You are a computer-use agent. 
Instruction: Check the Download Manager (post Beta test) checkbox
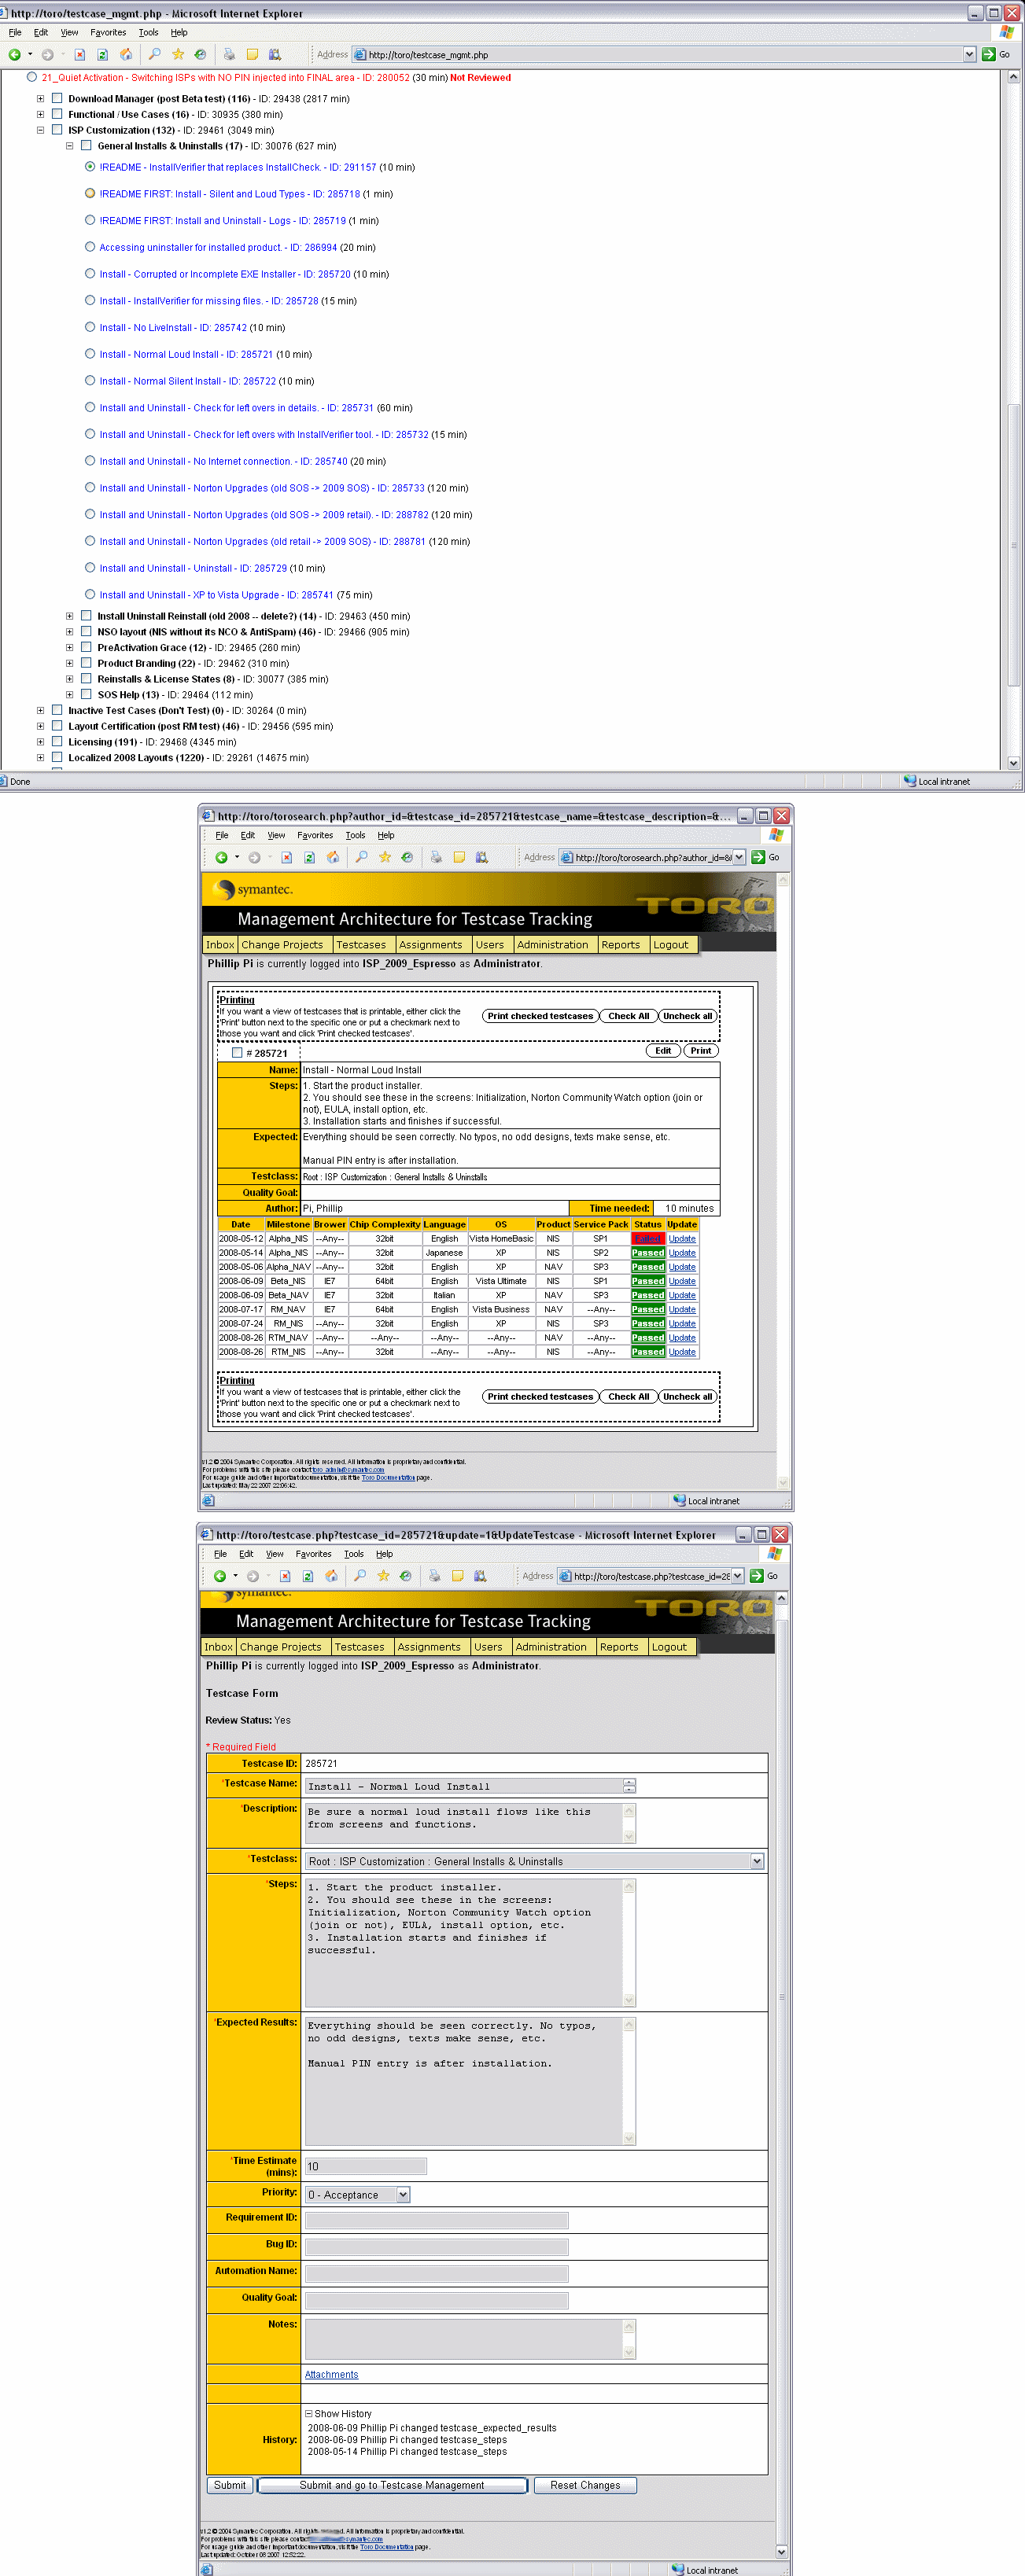pyautogui.click(x=57, y=99)
